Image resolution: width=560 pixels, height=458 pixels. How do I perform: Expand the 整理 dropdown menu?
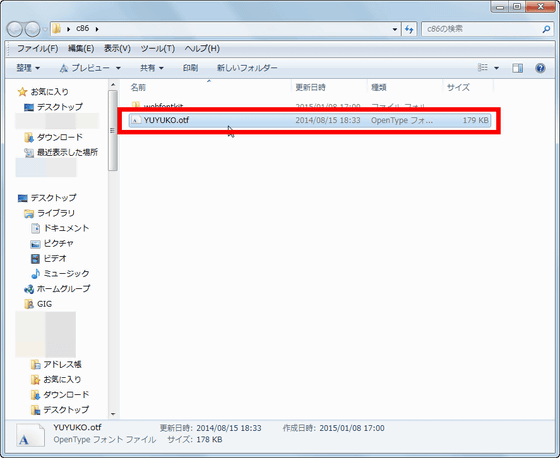(x=28, y=68)
